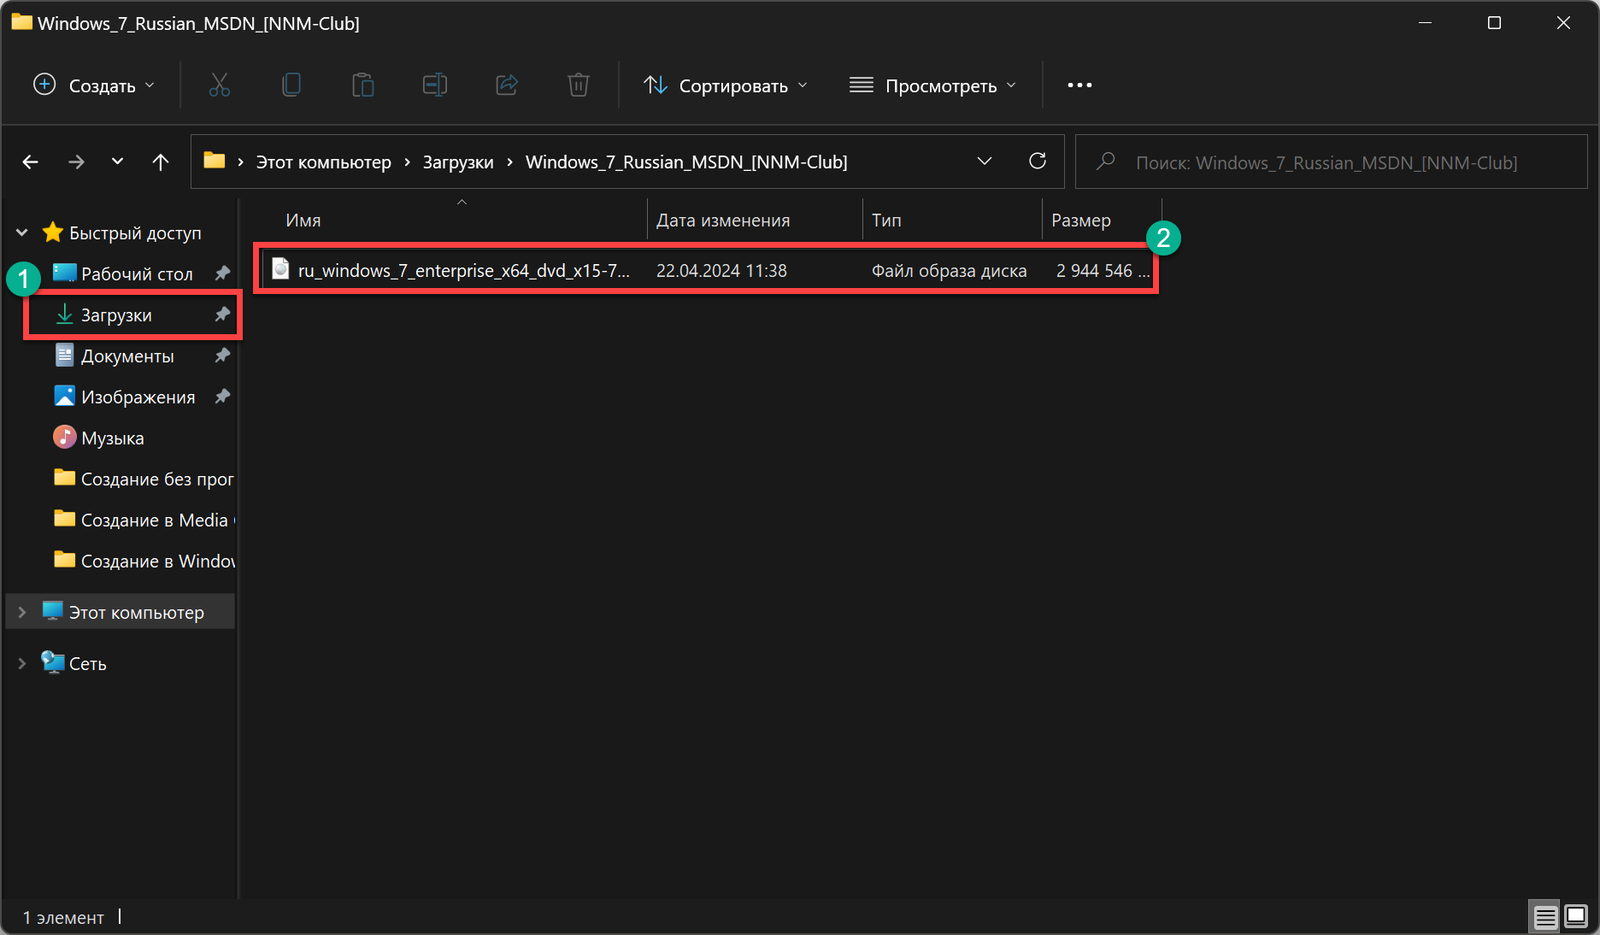The image size is (1600, 935).
Task: Click the folder icon in address bar
Action: (214, 161)
